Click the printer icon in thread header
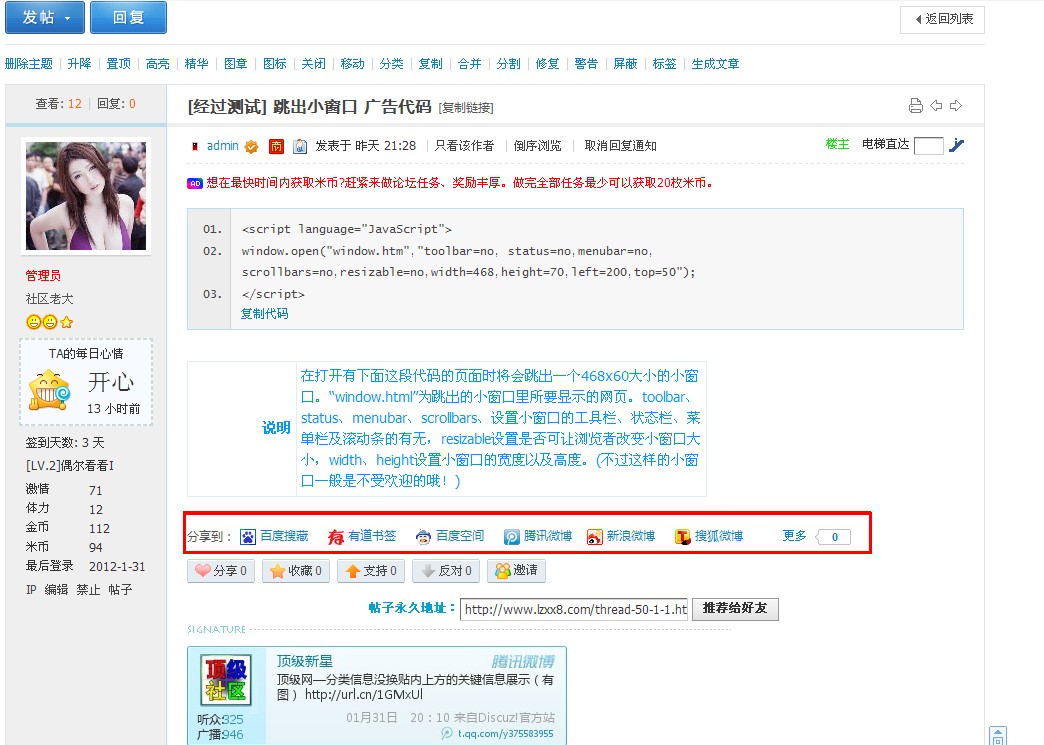Screen dimensions: 1044x745 coord(915,105)
